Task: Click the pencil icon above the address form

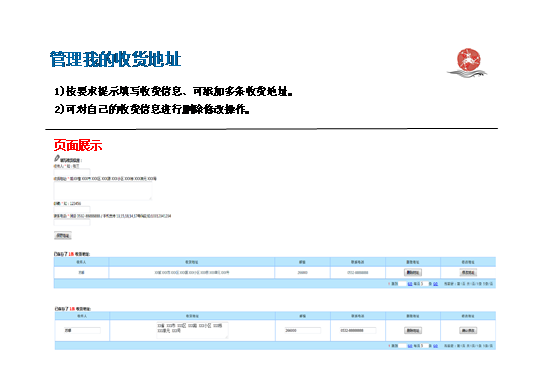Action: point(57,158)
